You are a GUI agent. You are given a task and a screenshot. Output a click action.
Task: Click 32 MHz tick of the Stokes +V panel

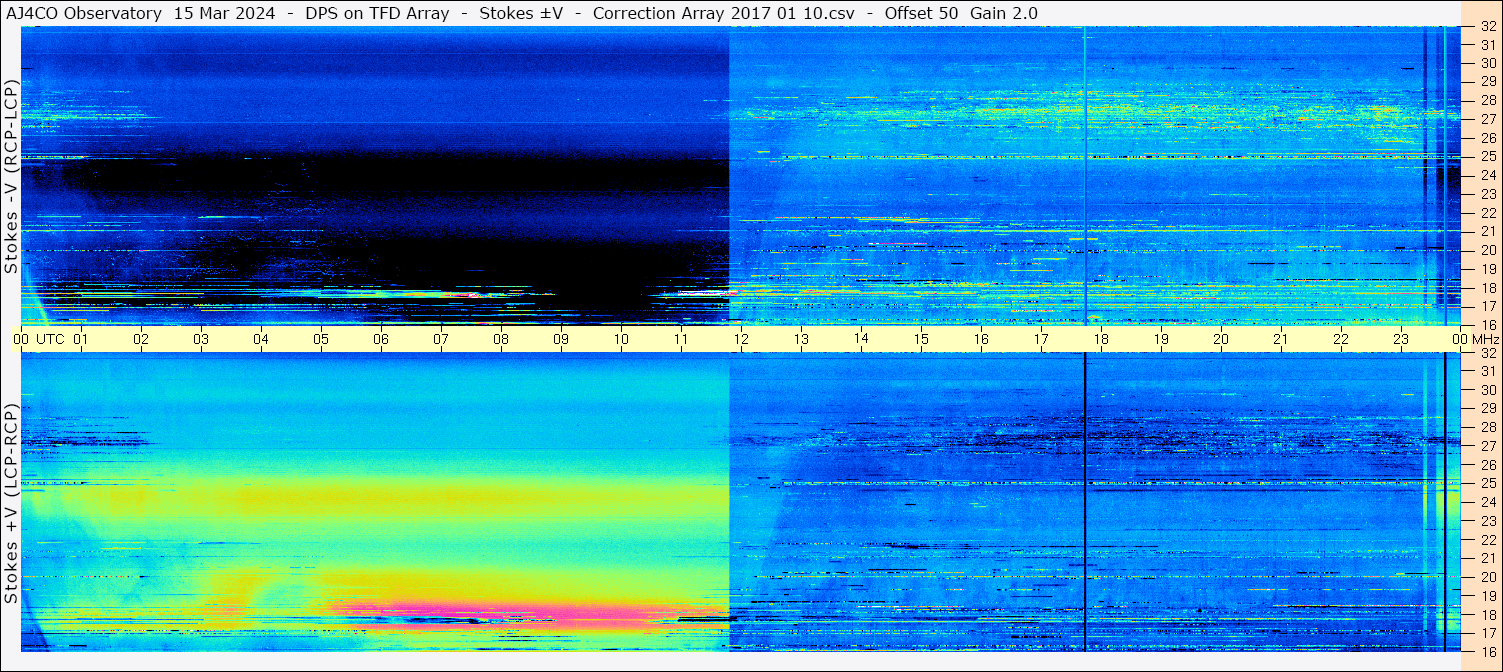[1487, 353]
